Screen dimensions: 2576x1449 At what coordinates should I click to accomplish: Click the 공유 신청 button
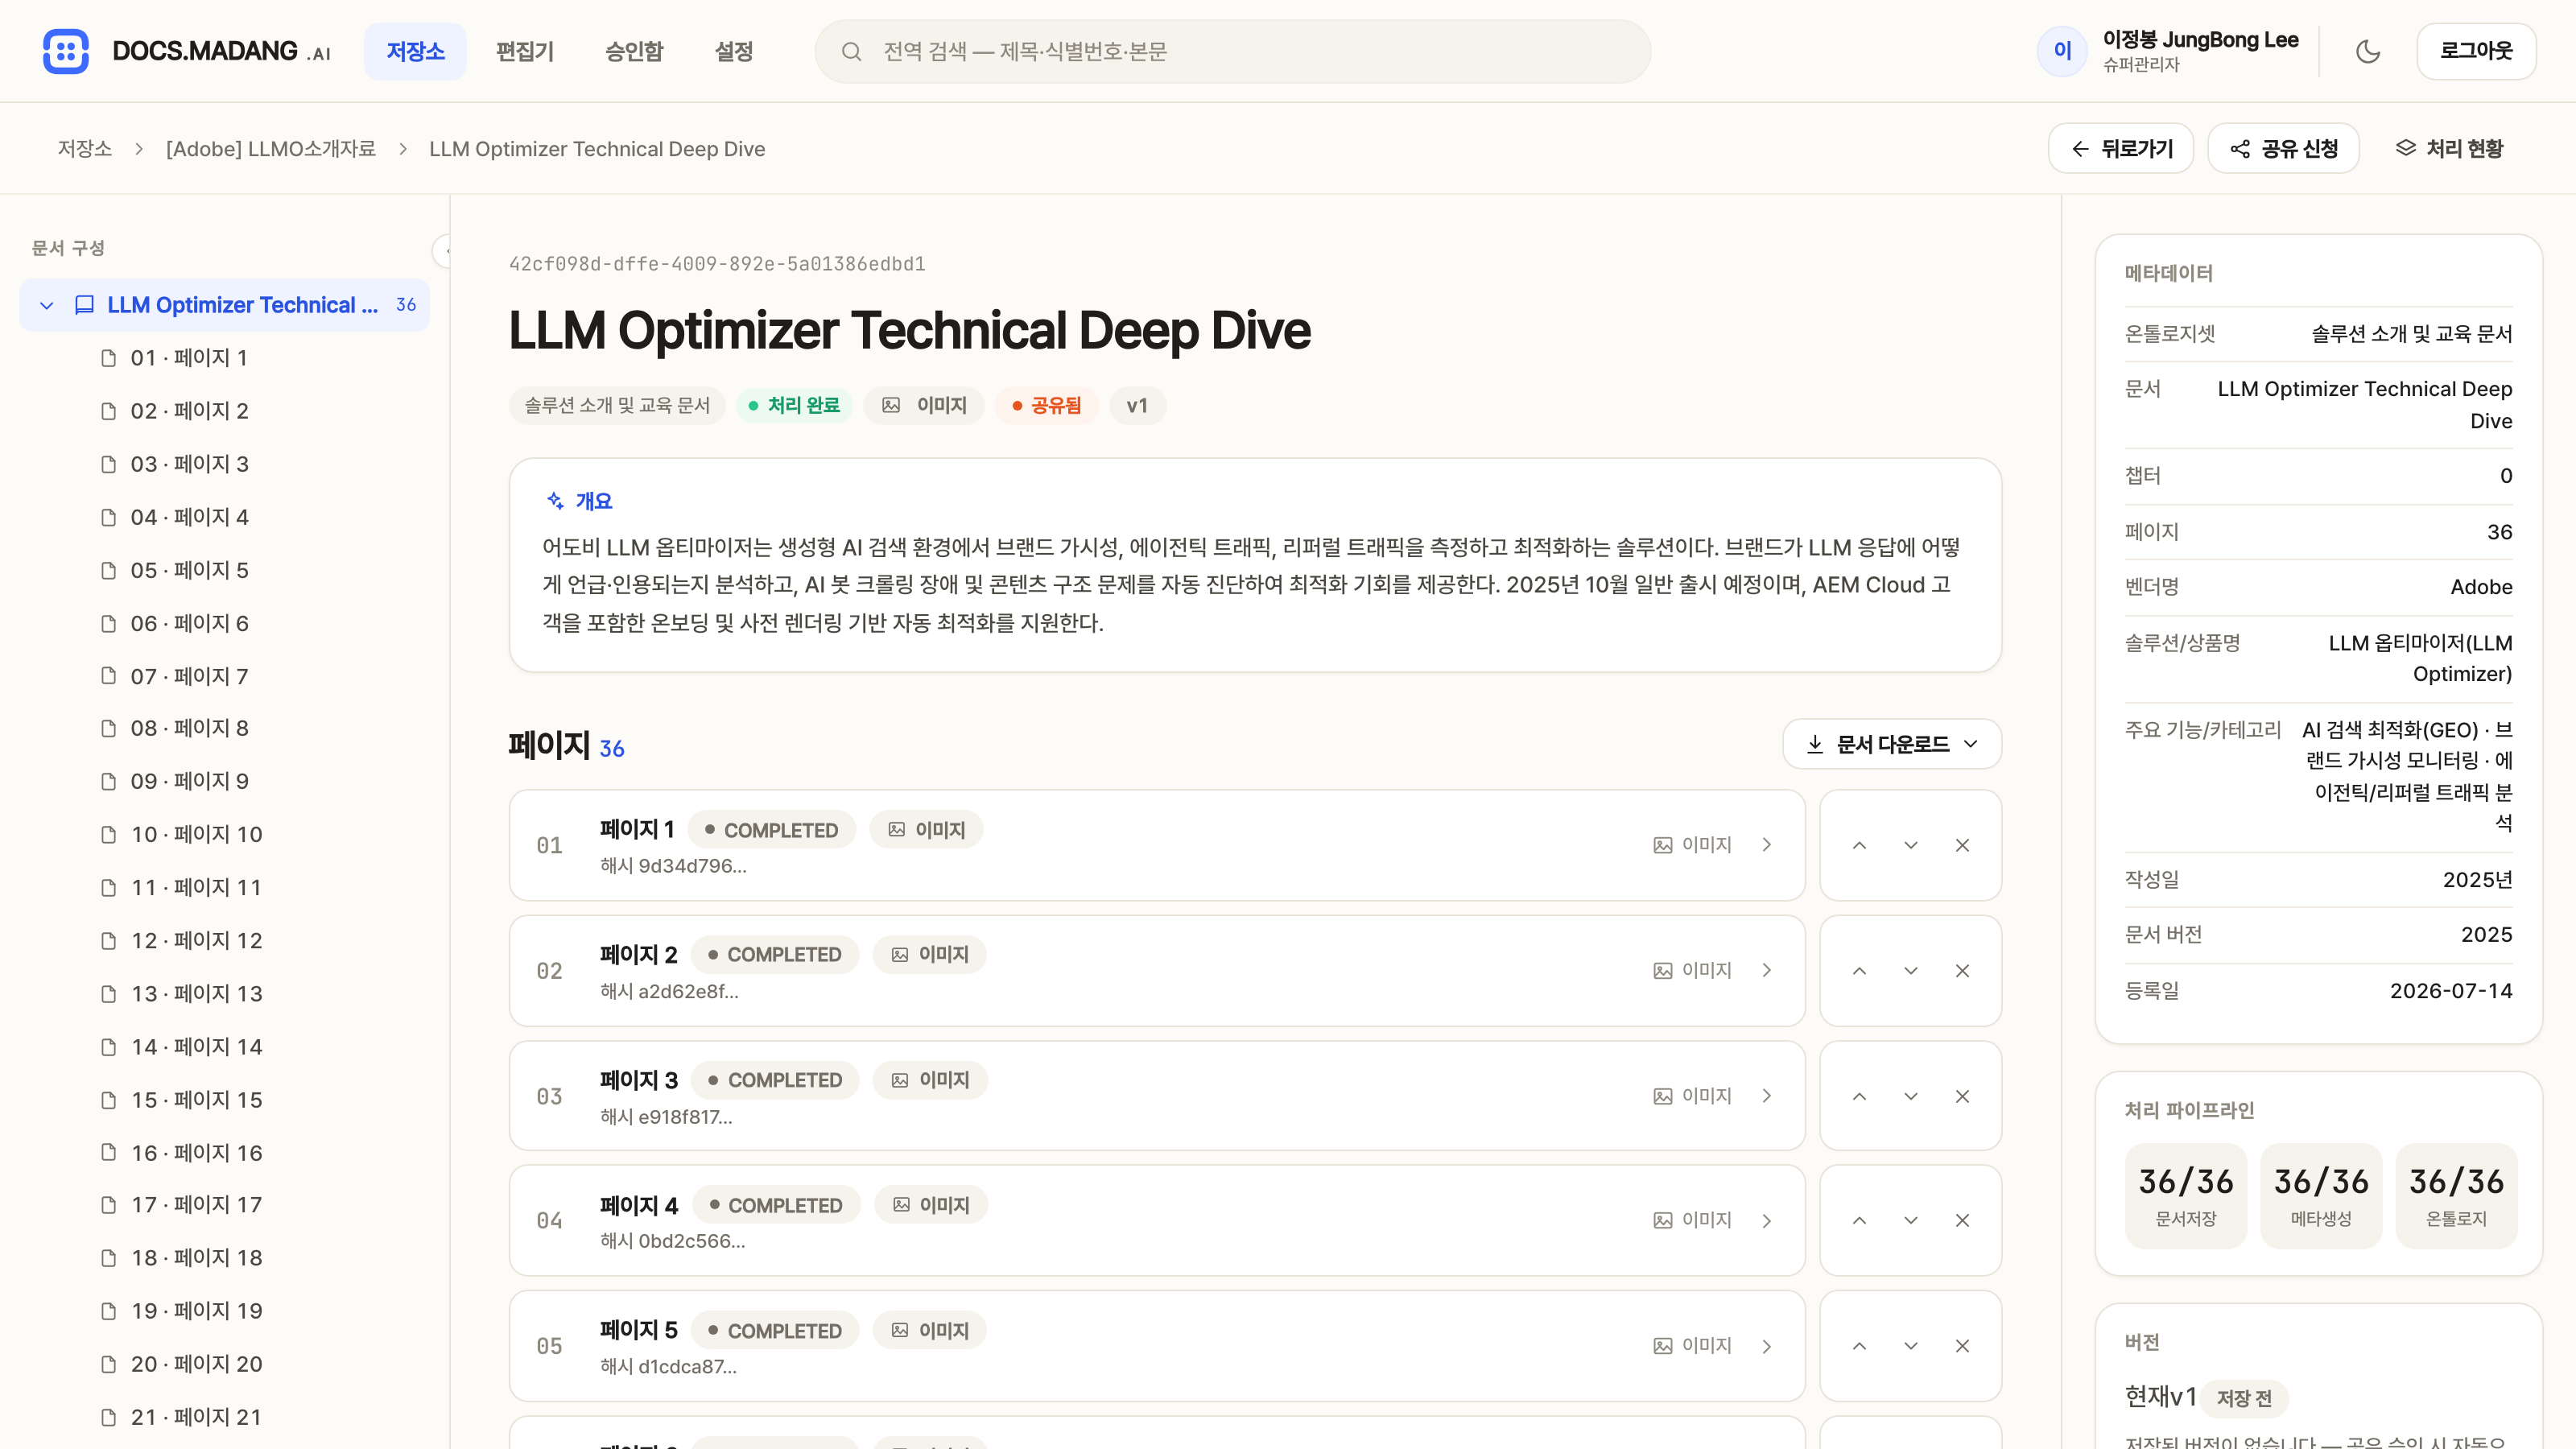pyautogui.click(x=2283, y=148)
